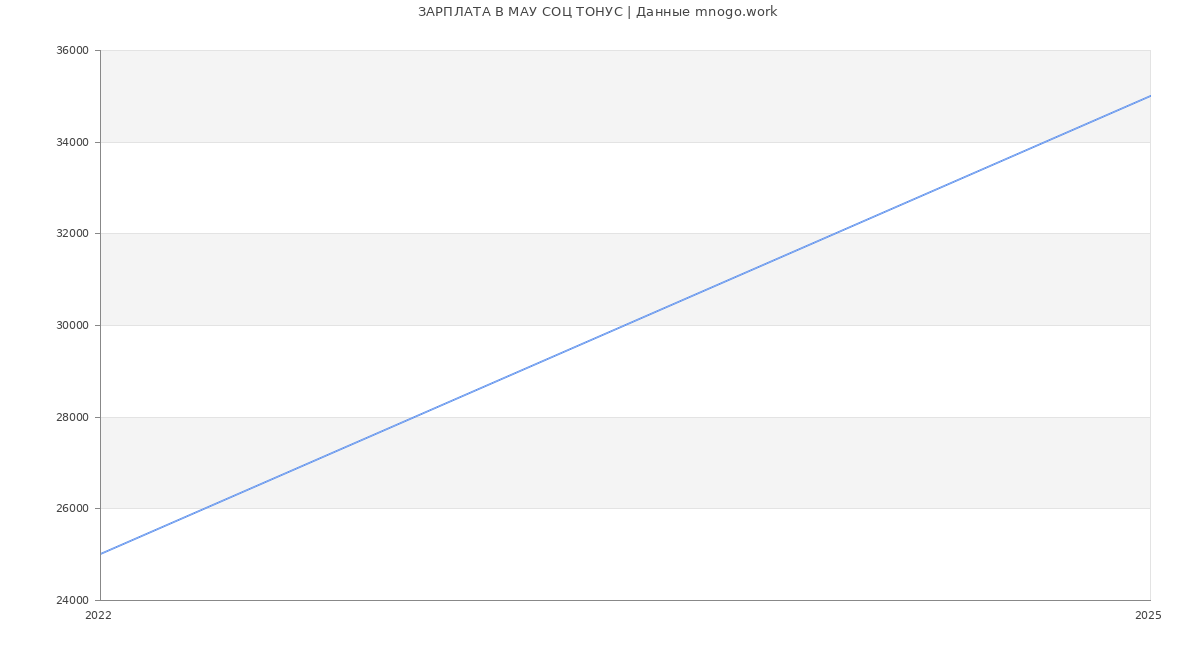Click where the blue line crosses 28000 gridline
Image resolution: width=1200 pixels, height=650 pixels.
point(415,417)
